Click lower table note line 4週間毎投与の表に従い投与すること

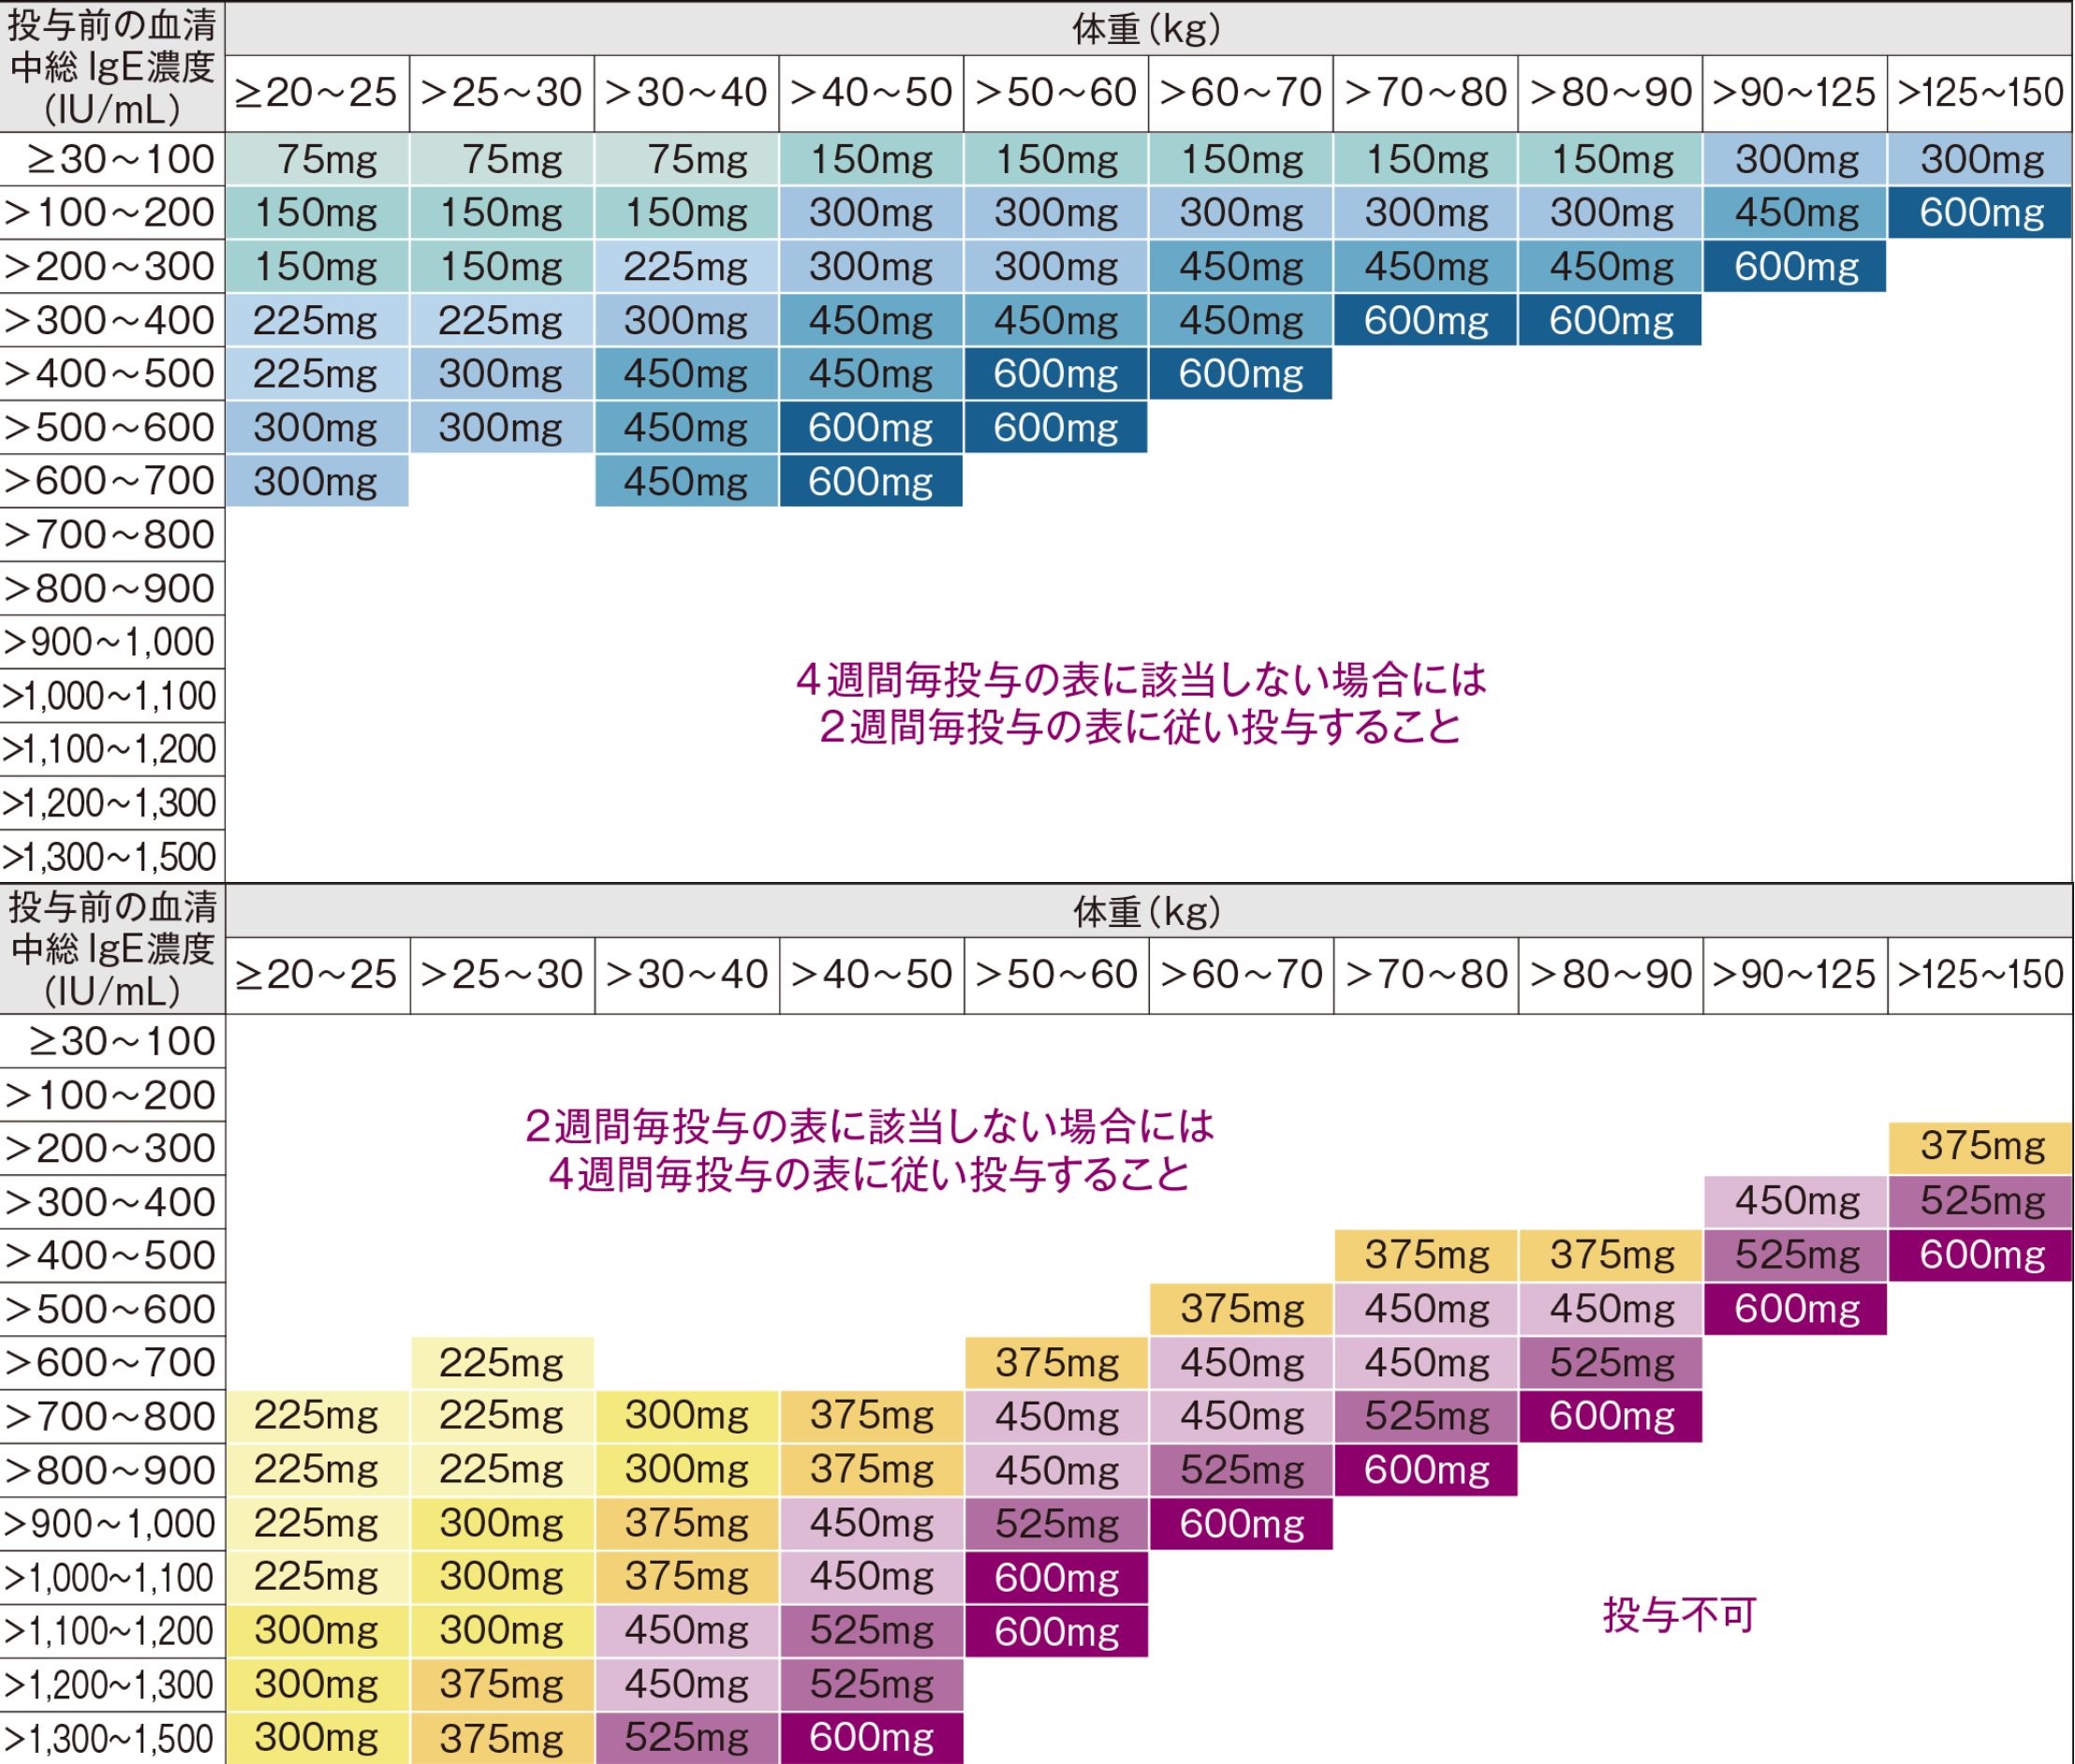[x=869, y=1174]
